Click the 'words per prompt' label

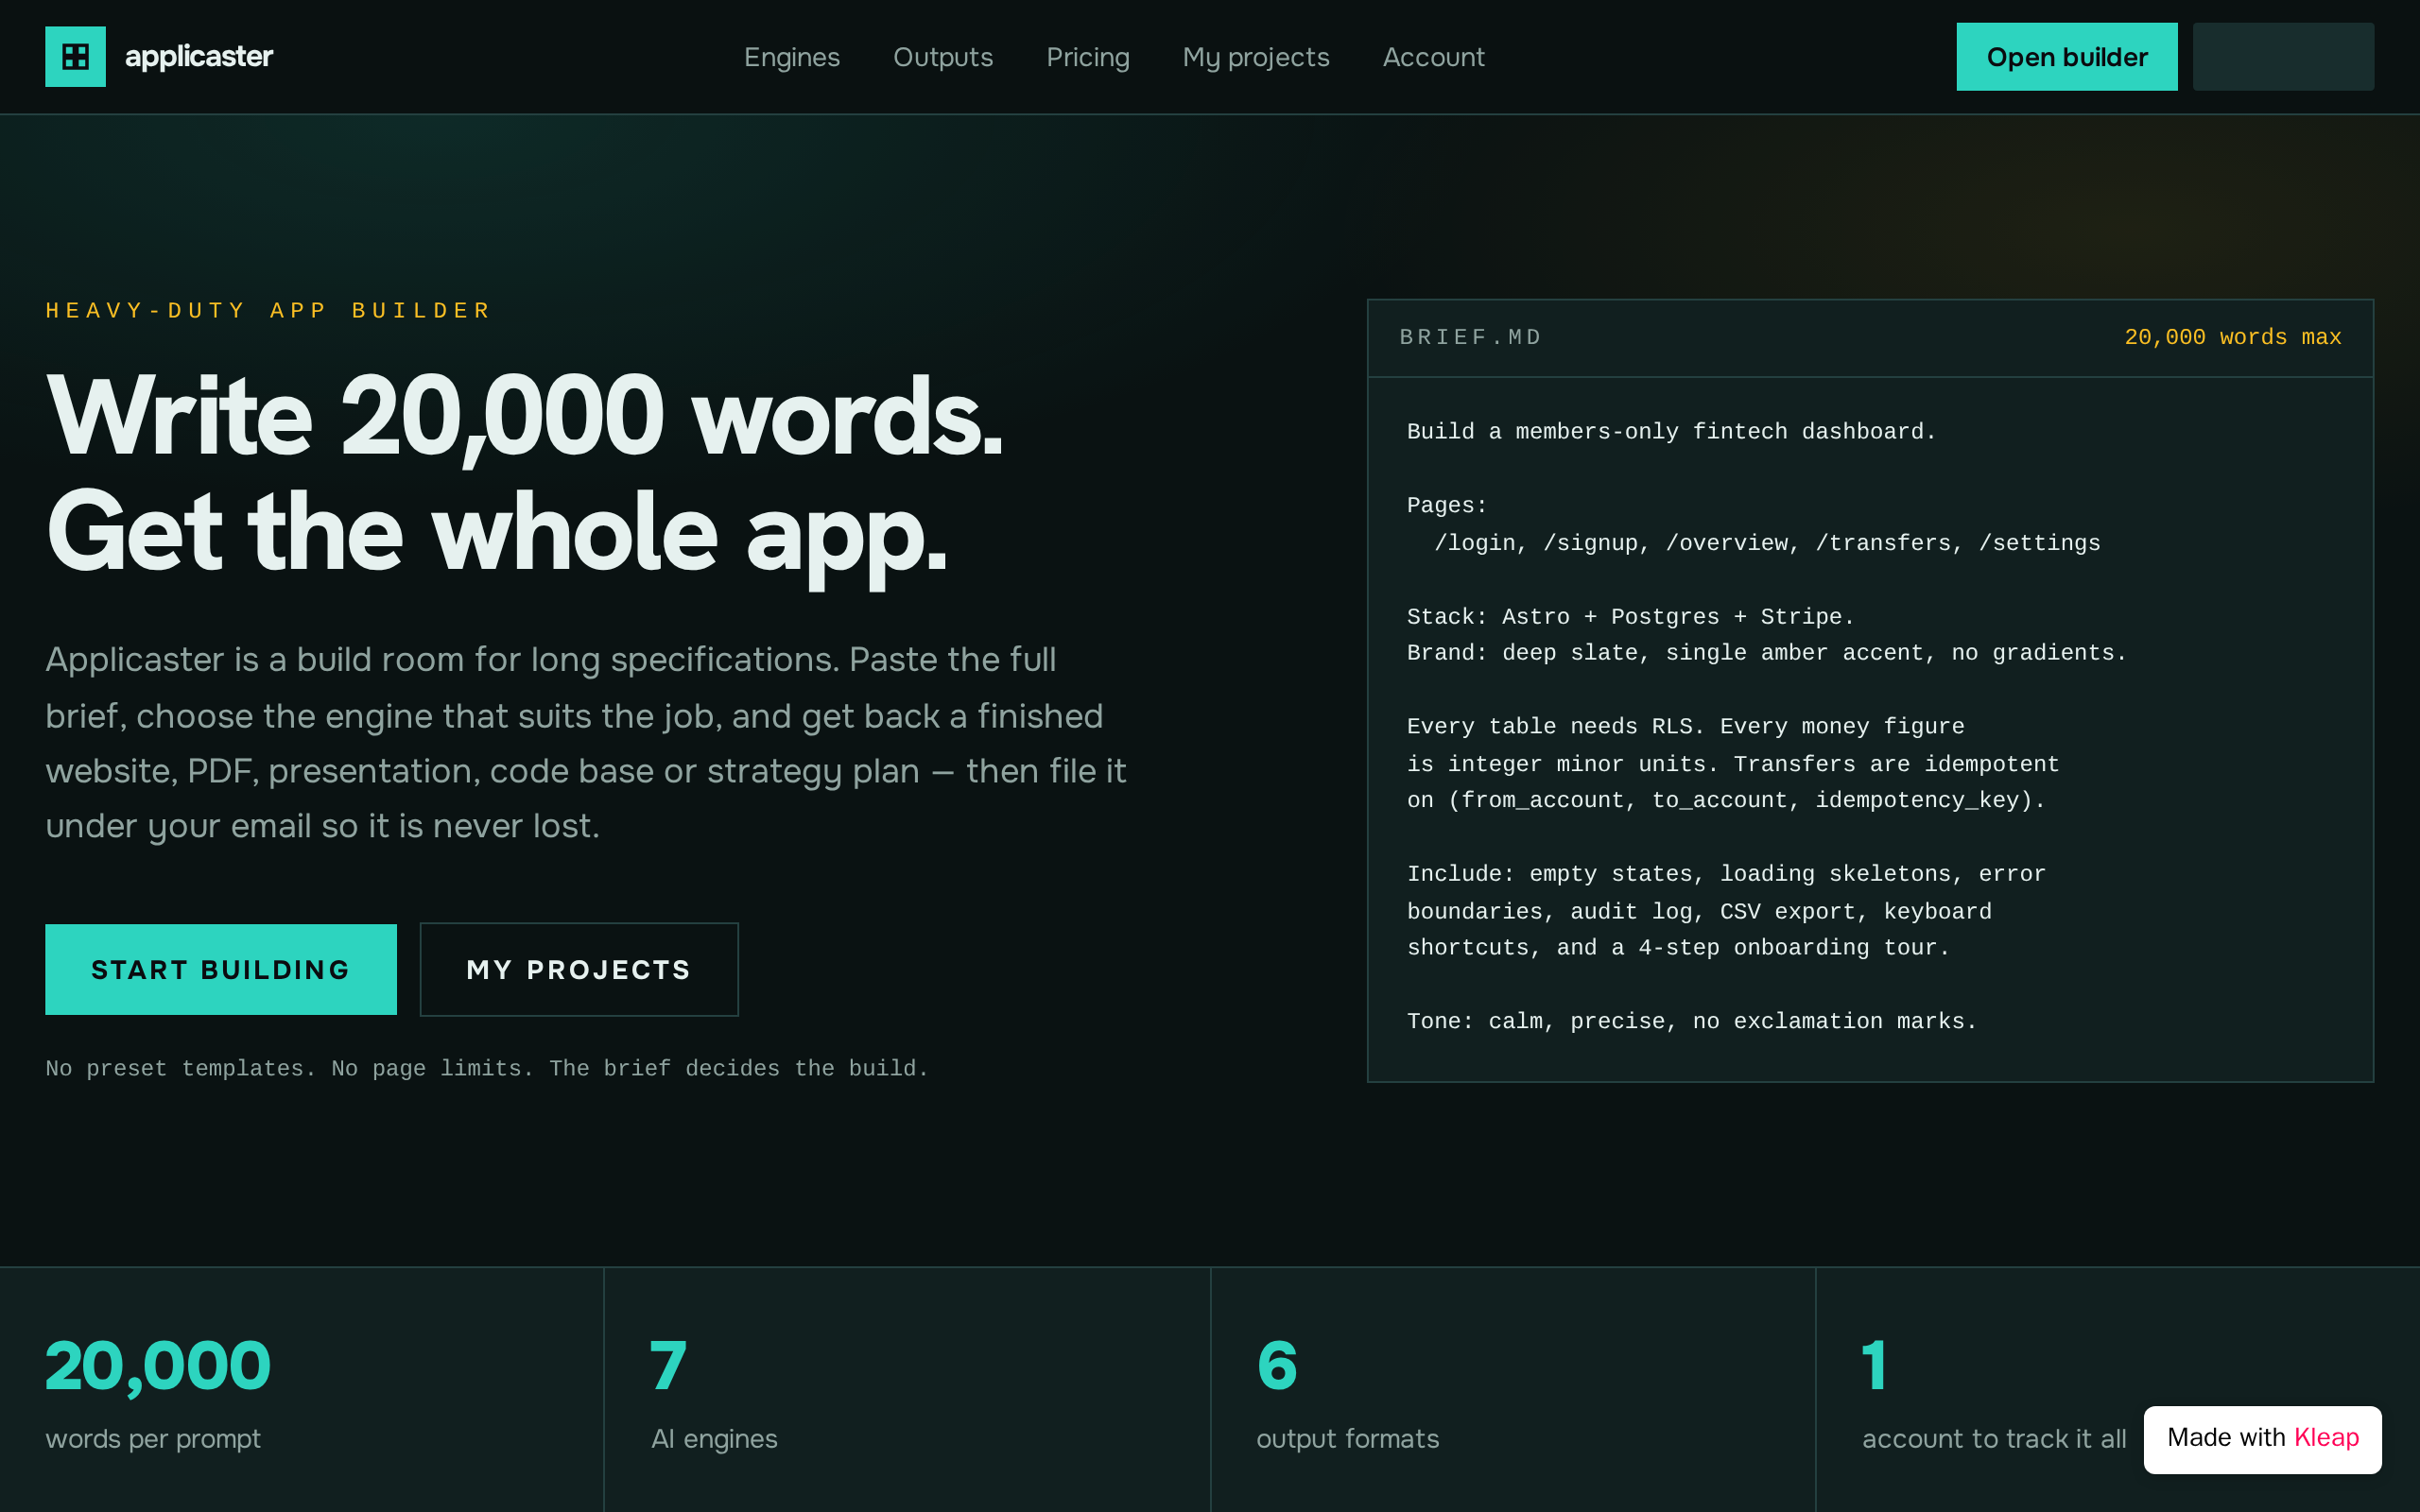153,1438
